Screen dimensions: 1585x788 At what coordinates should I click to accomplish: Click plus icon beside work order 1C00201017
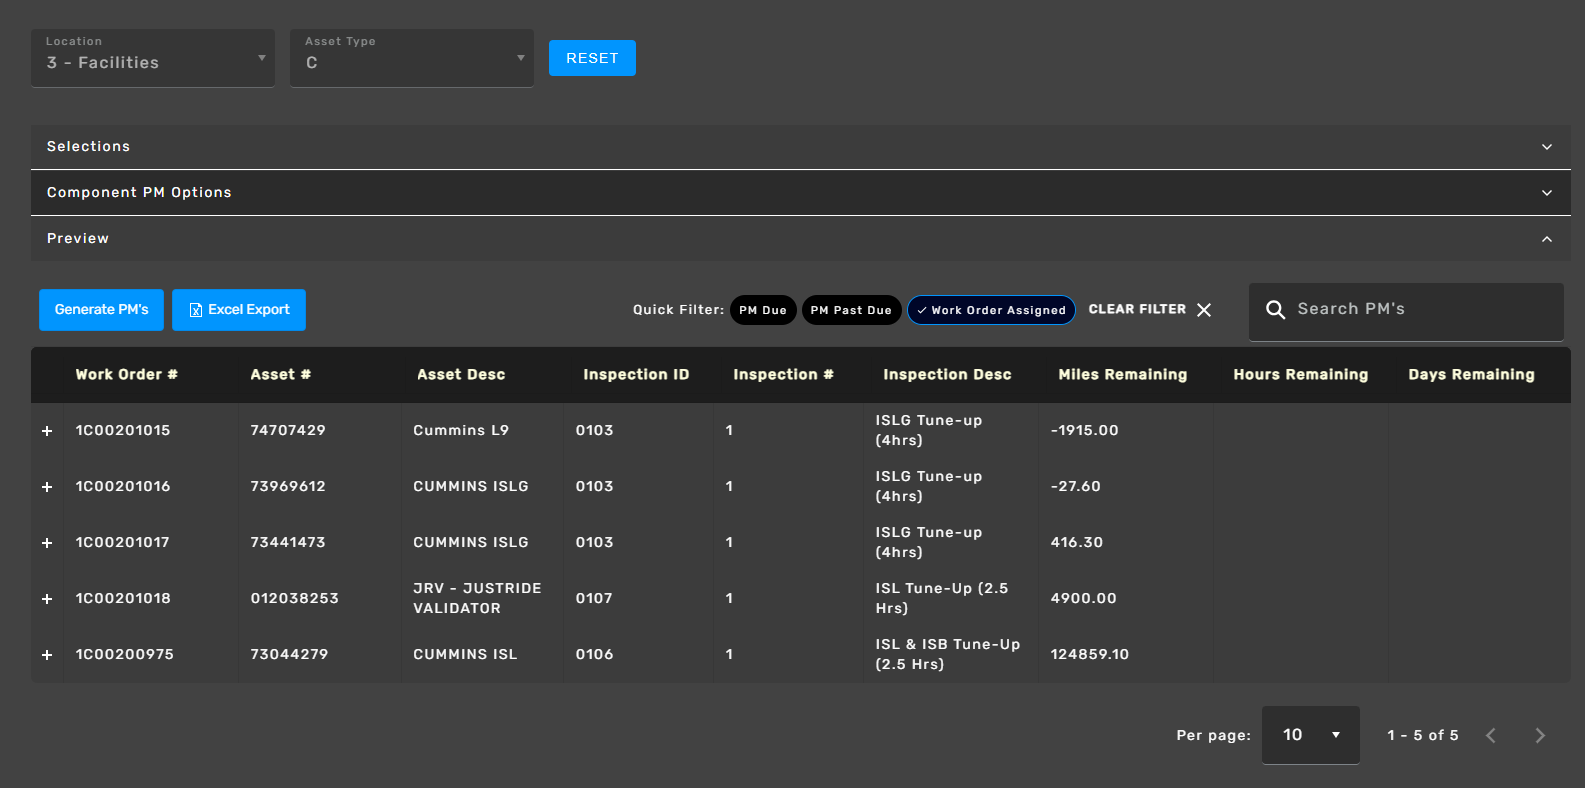[x=47, y=543]
